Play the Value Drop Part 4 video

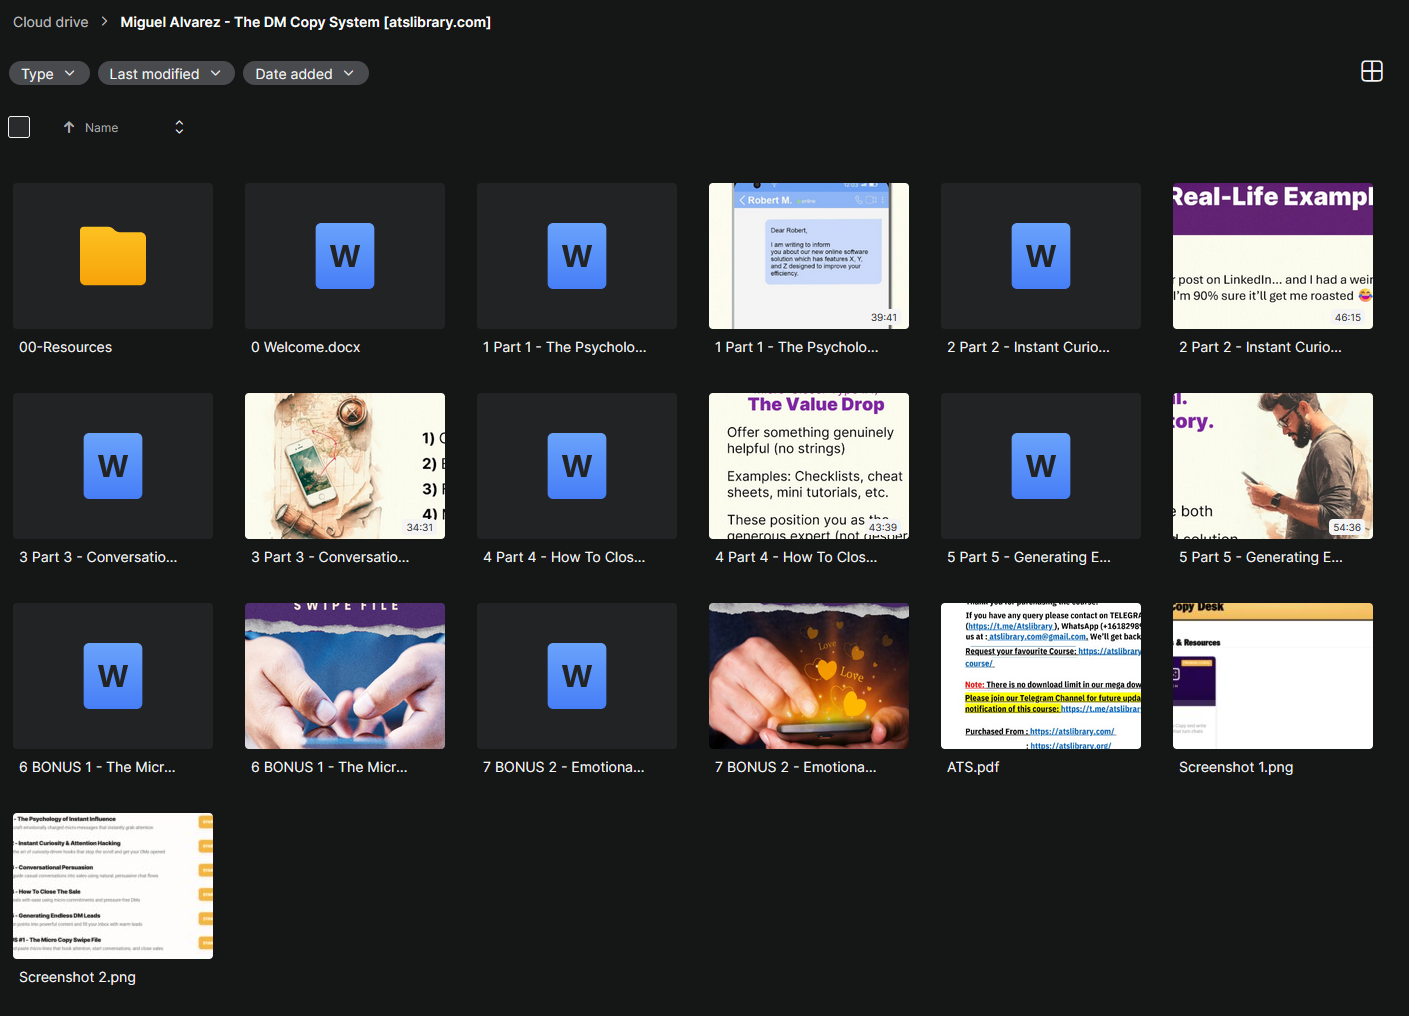(x=808, y=466)
